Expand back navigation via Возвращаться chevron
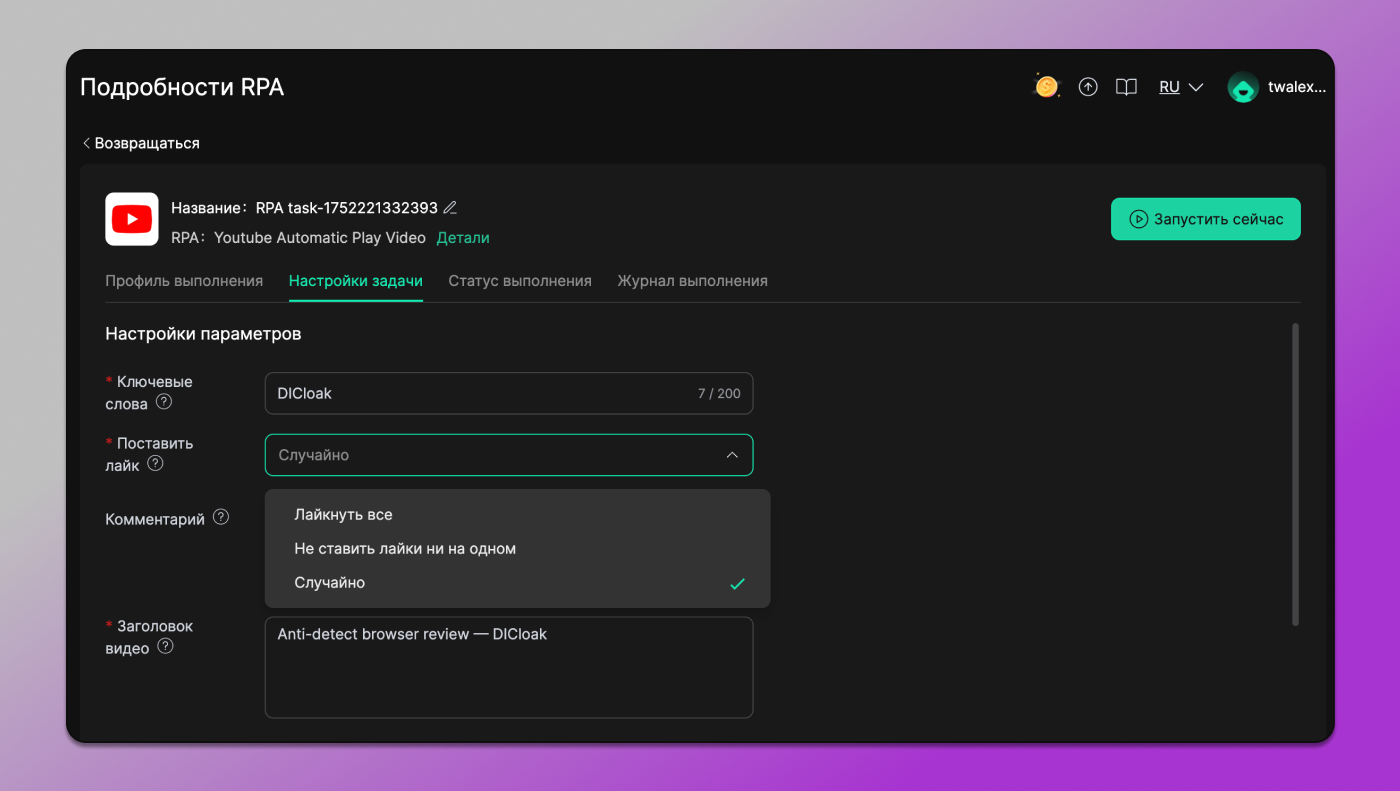Screen dimensions: 1400x791 [86, 142]
